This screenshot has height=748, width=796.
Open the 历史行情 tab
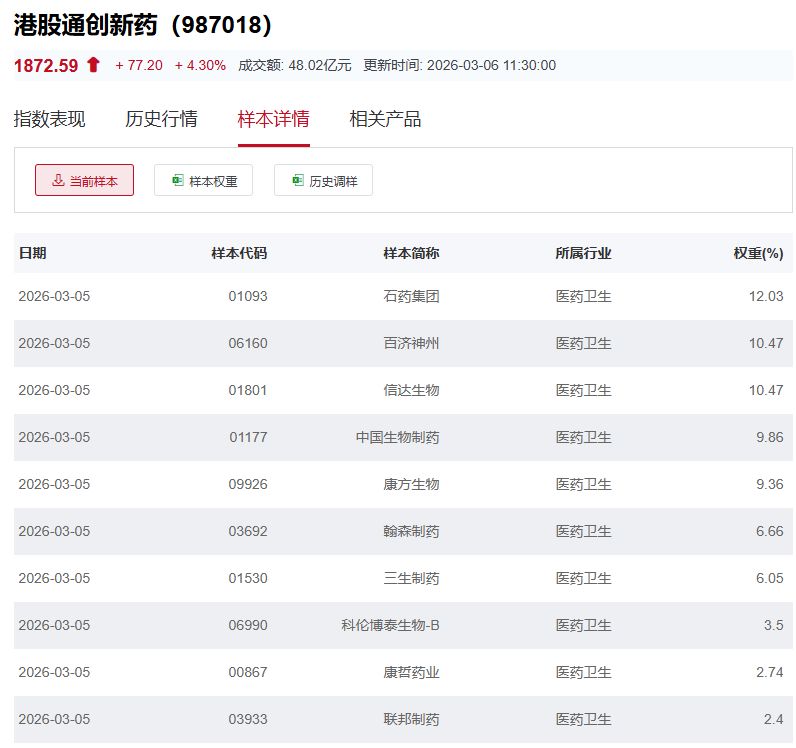click(x=161, y=119)
